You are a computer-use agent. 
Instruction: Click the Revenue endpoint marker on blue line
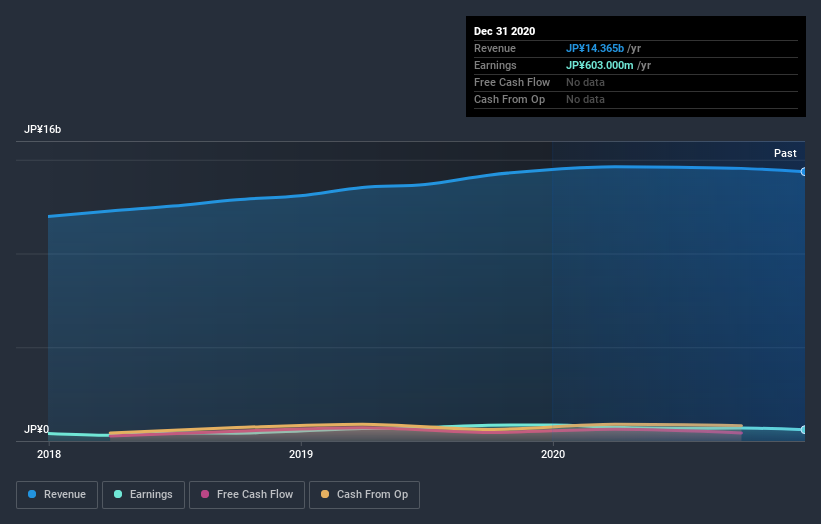pos(804,172)
